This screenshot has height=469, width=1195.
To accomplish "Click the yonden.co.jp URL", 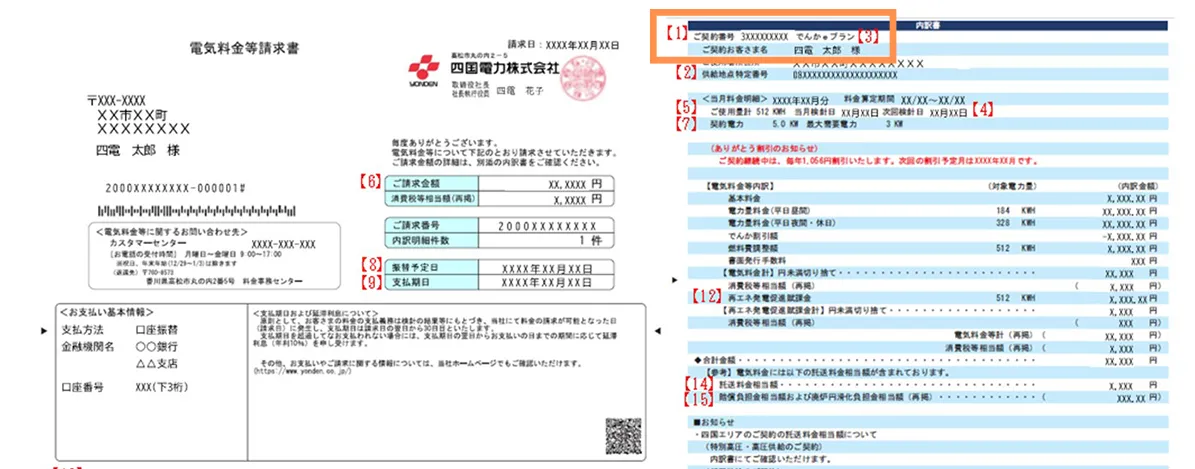I will [x=303, y=370].
